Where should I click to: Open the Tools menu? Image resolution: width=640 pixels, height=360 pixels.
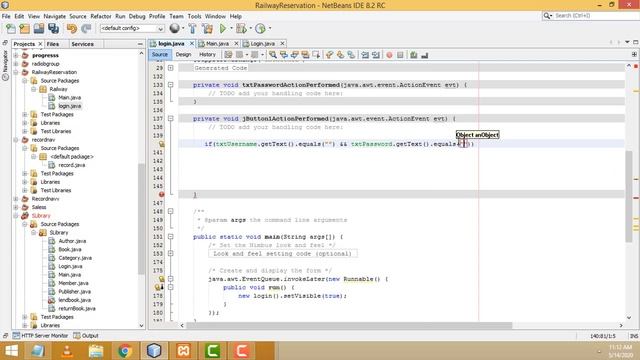[x=194, y=16]
